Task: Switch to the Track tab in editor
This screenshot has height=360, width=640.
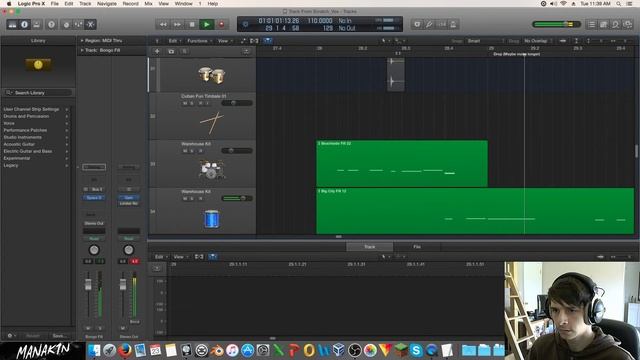Action: tap(369, 247)
